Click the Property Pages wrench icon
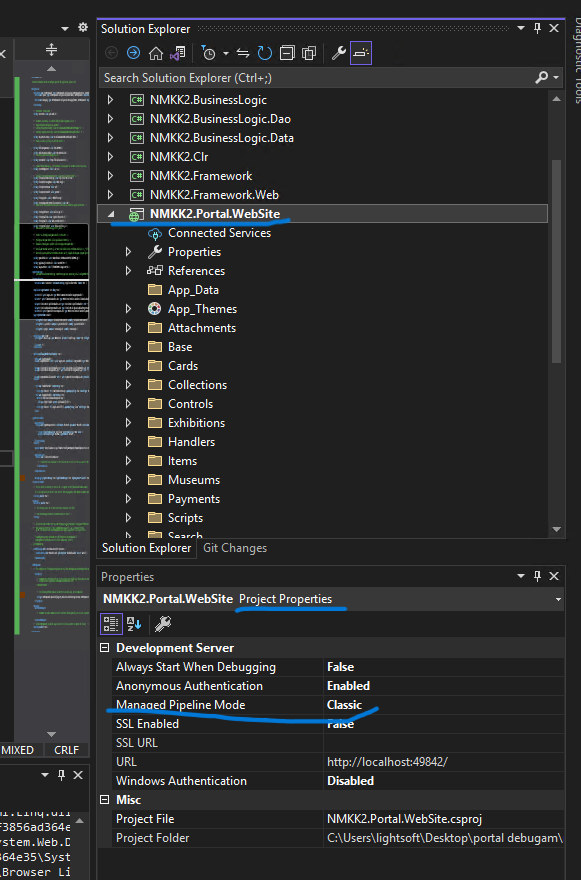The image size is (581, 880). (163, 624)
